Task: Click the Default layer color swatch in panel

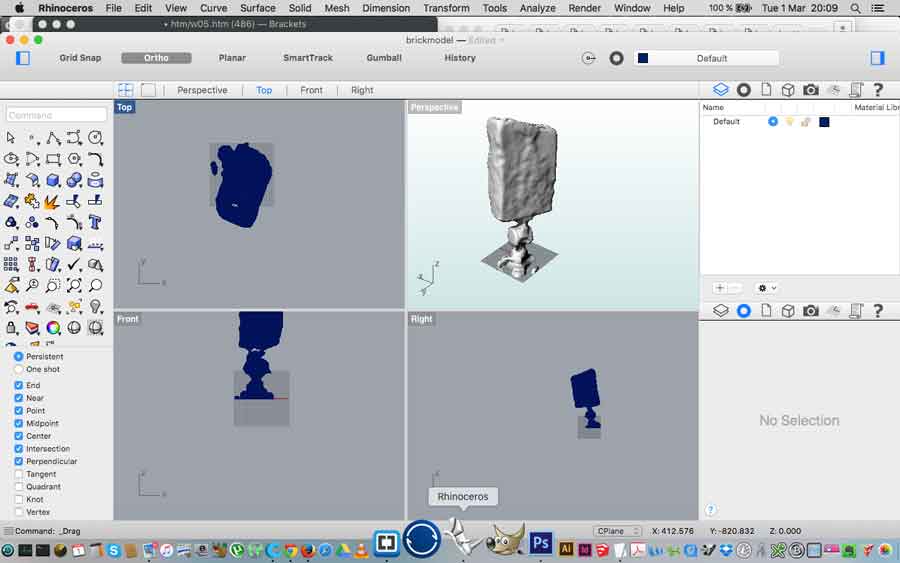Action: pos(824,122)
